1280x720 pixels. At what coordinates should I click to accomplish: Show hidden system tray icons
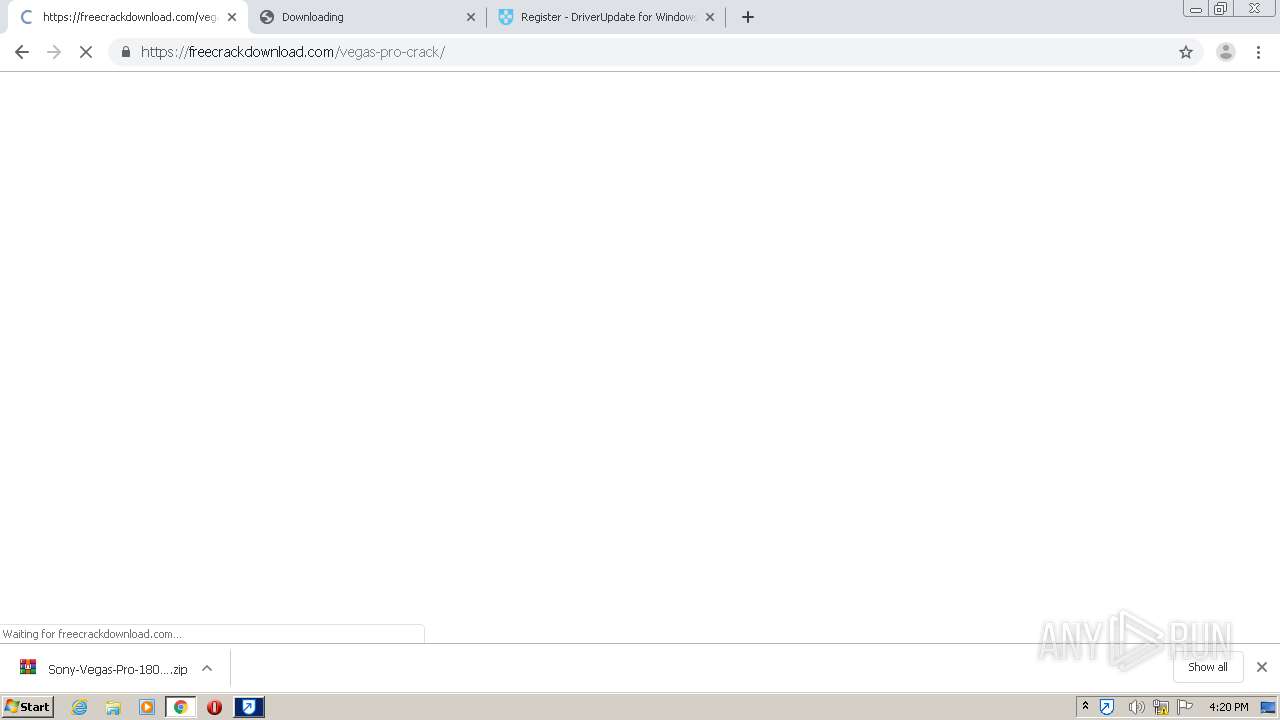[1085, 707]
